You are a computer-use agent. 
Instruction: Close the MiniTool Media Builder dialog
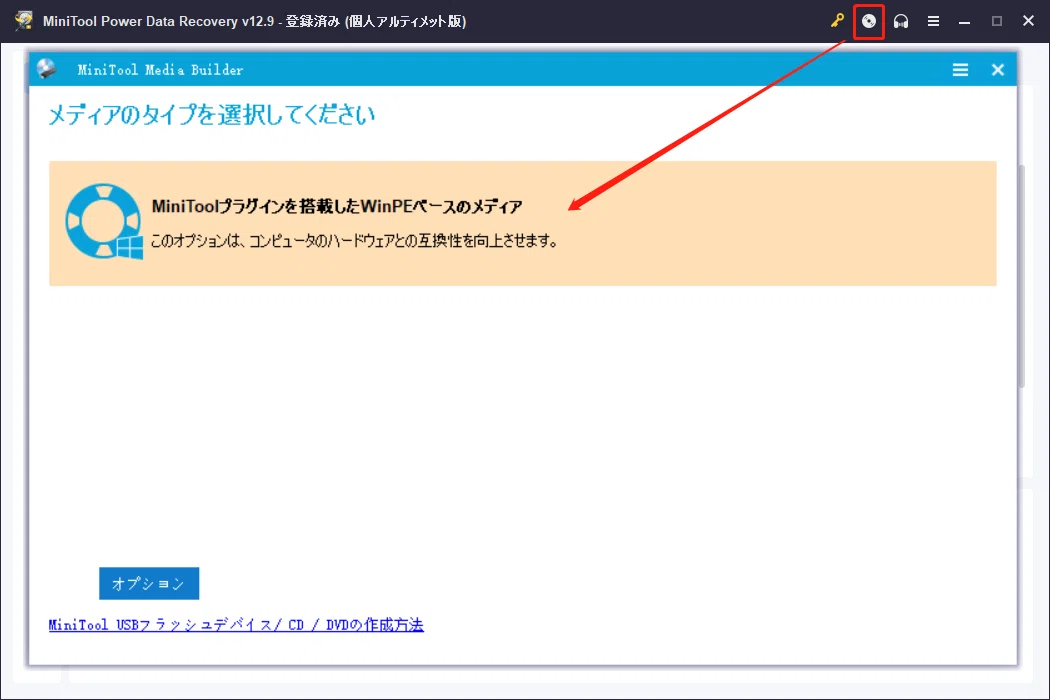pos(998,70)
